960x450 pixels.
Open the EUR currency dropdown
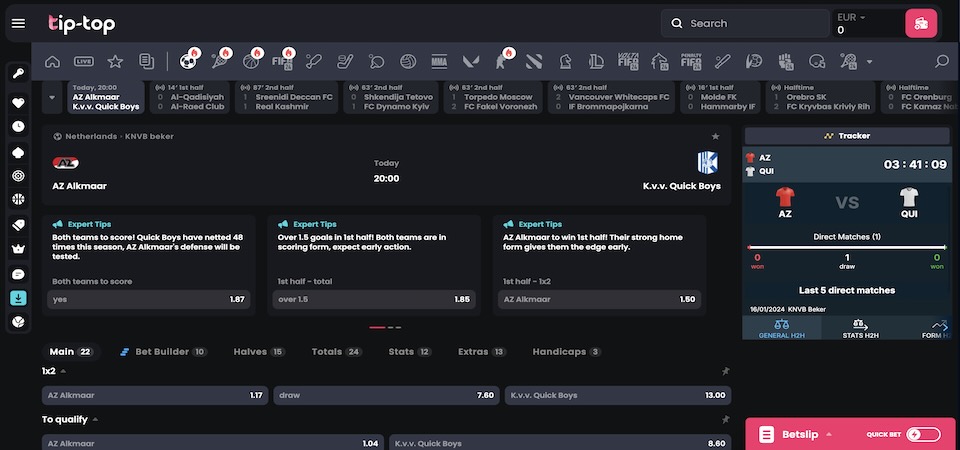(x=851, y=17)
